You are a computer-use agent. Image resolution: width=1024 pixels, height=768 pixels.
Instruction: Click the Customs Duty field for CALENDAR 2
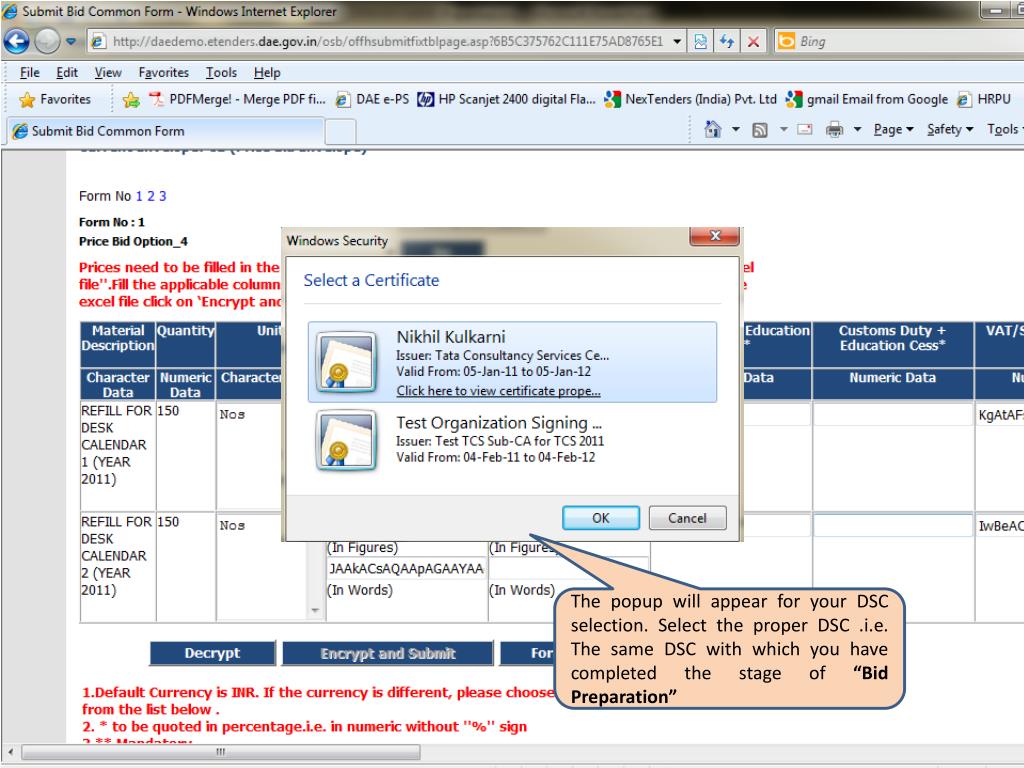tap(893, 526)
